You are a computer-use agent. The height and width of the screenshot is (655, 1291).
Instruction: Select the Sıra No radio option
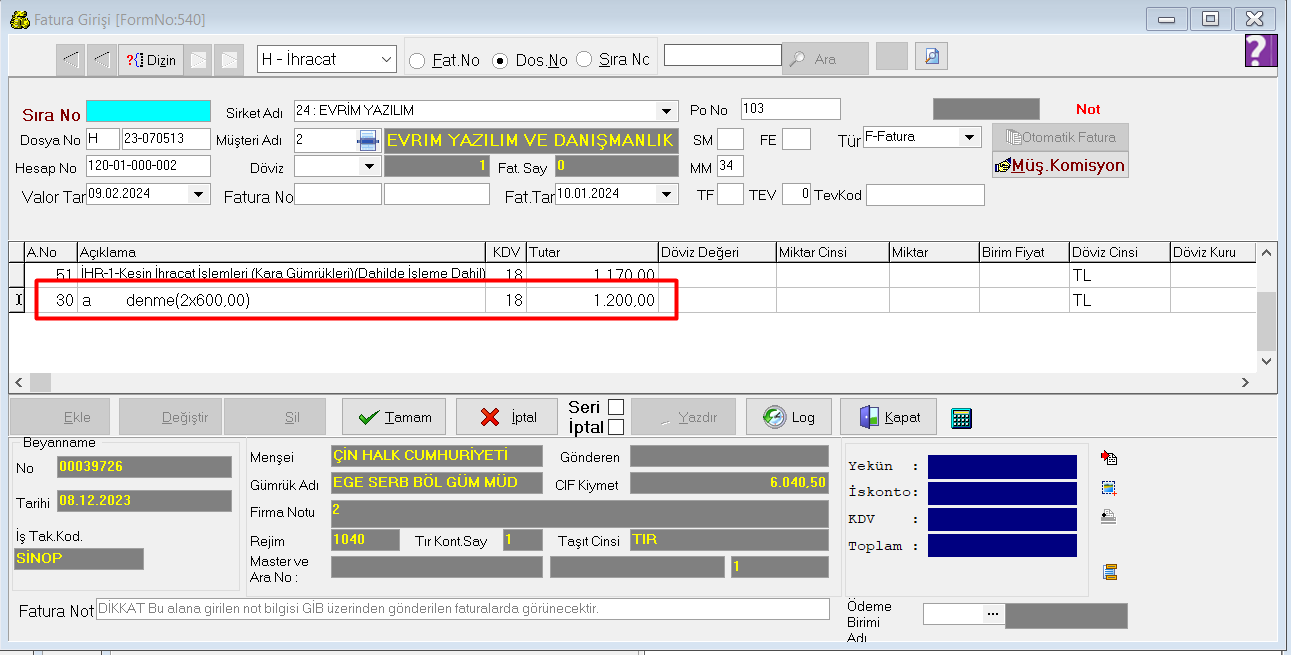(x=584, y=60)
